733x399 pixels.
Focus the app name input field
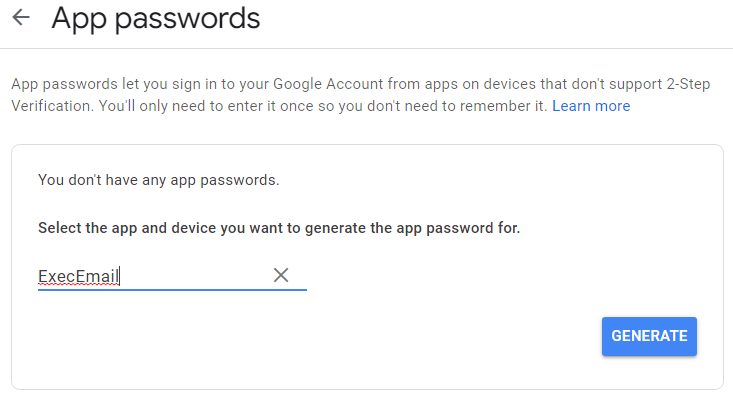(x=172, y=276)
